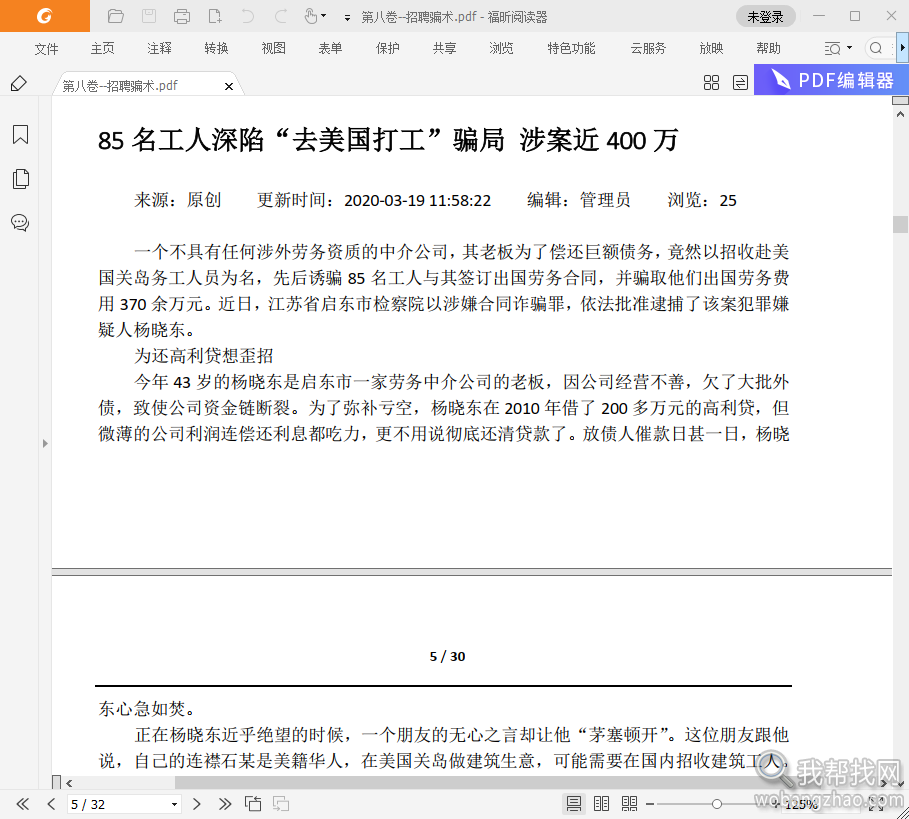Switch to the 转换 tab

pyautogui.click(x=216, y=49)
